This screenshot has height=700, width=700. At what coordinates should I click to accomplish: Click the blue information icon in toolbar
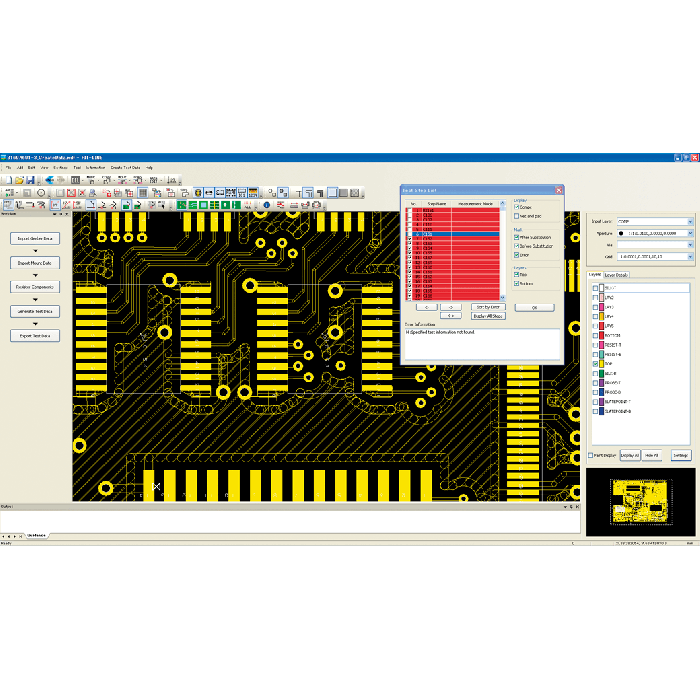click(x=267, y=205)
